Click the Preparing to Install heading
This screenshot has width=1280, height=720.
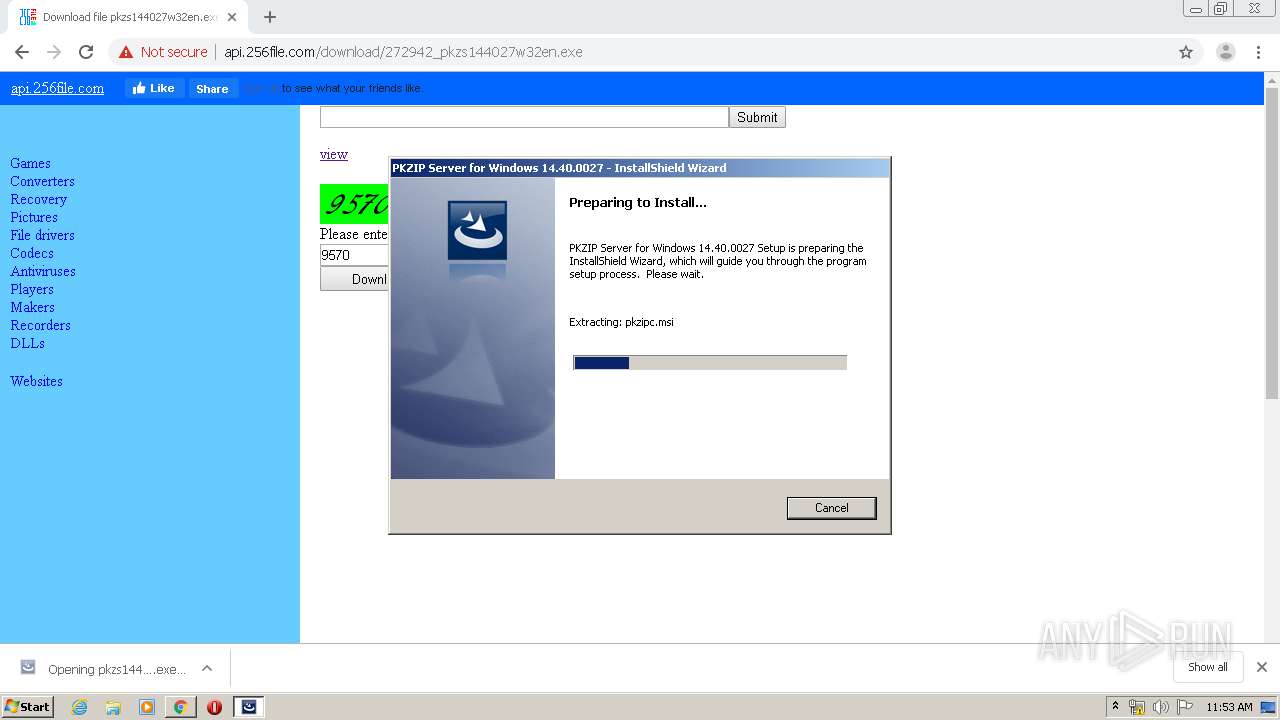click(638, 202)
